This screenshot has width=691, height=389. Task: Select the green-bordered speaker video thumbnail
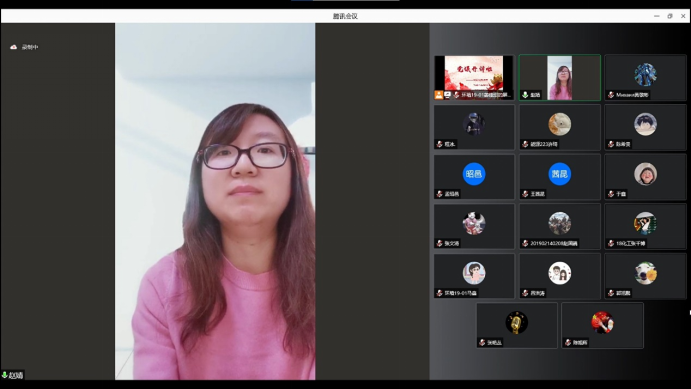point(560,78)
